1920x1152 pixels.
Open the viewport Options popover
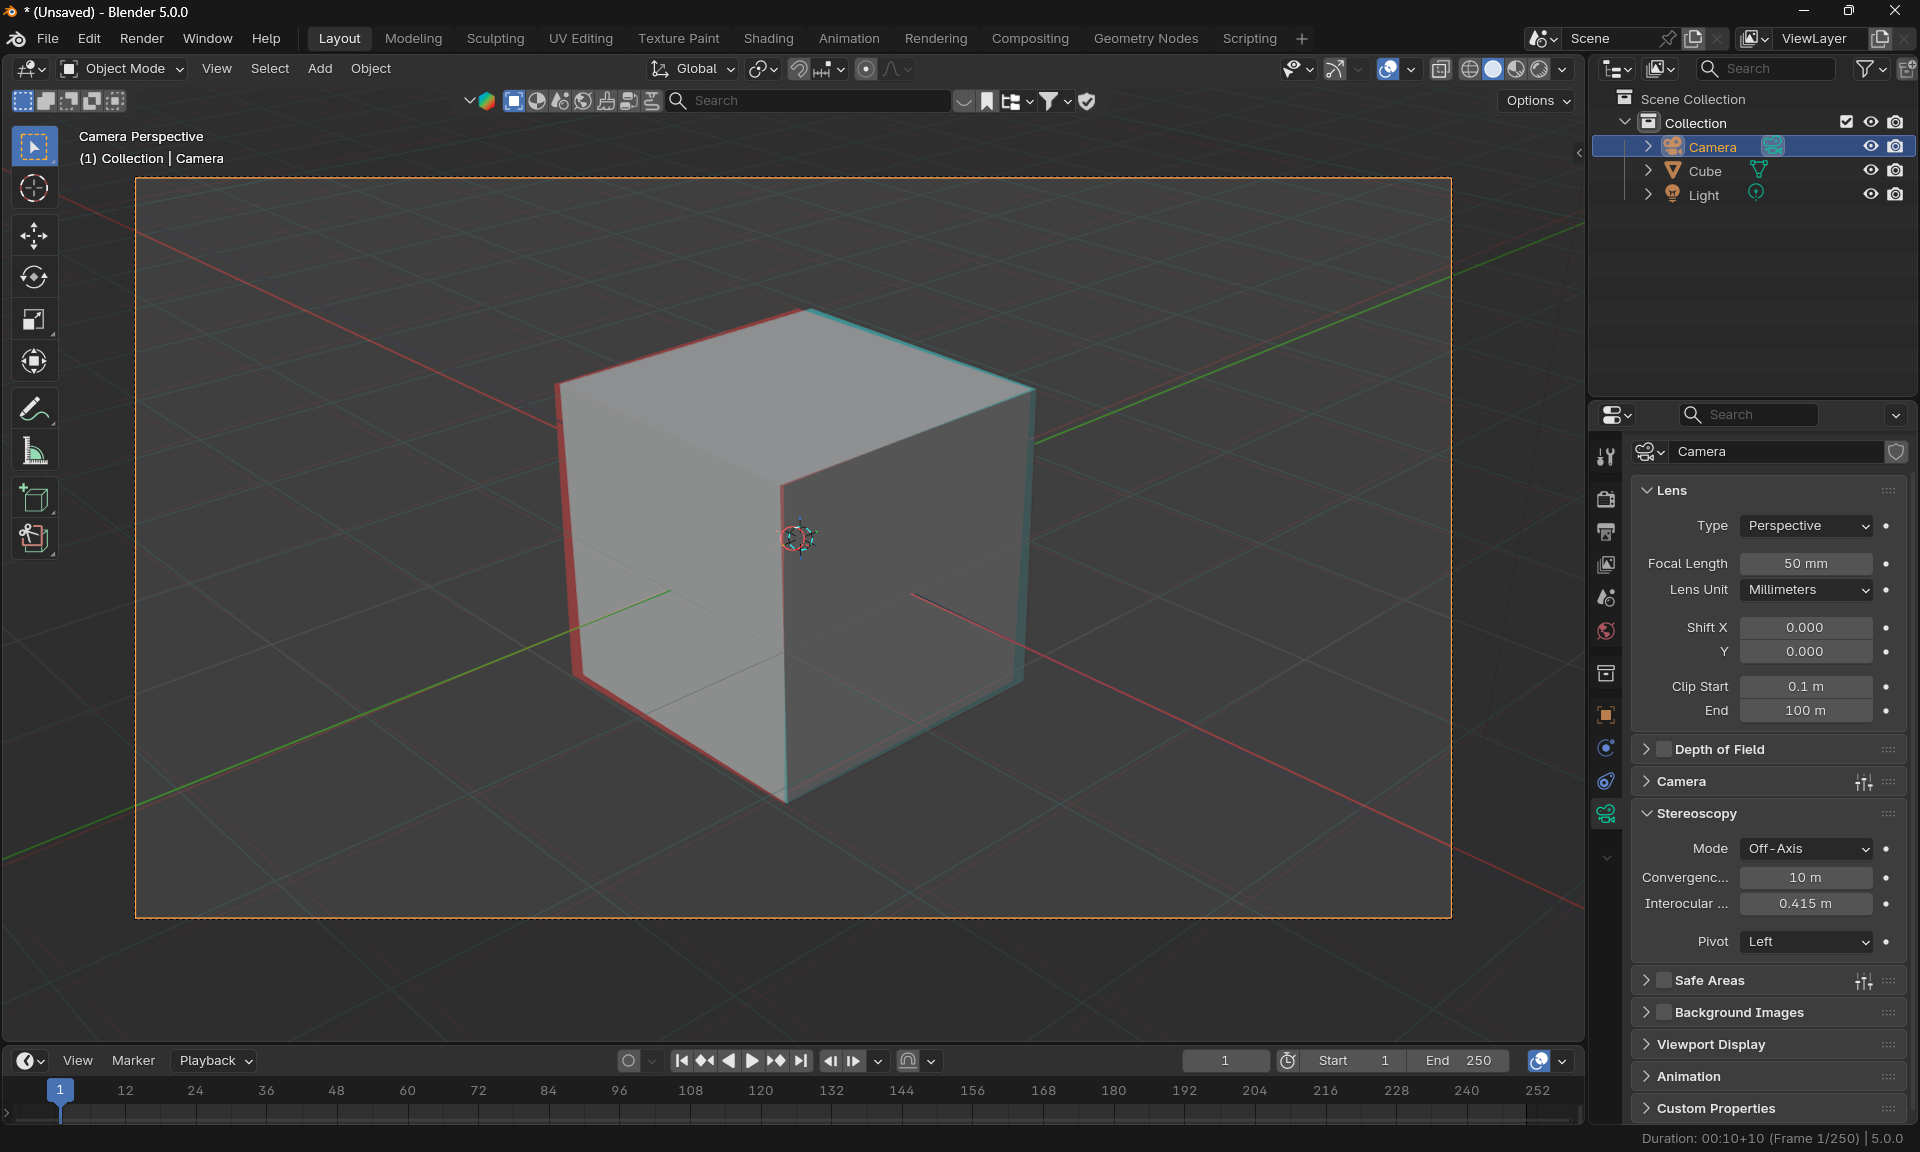click(1538, 101)
